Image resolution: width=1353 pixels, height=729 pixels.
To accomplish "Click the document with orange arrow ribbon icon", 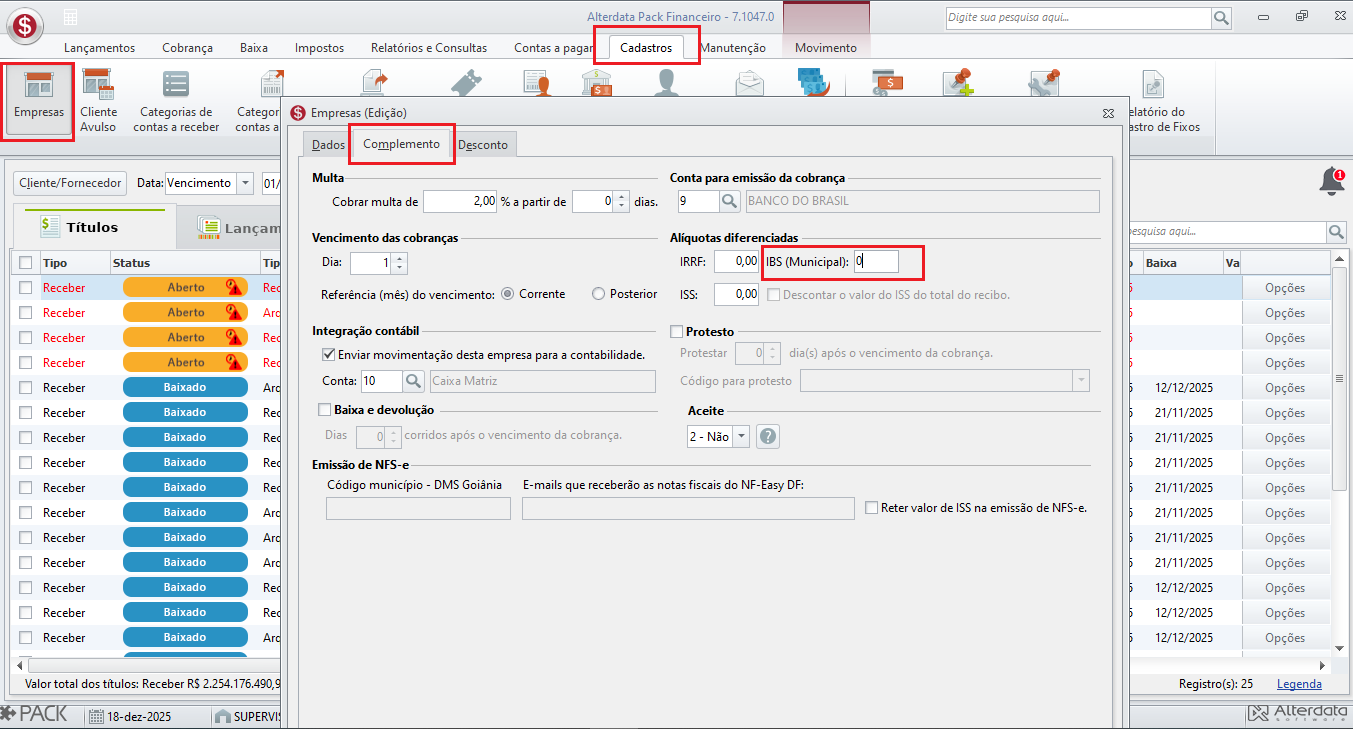I will click(375, 85).
